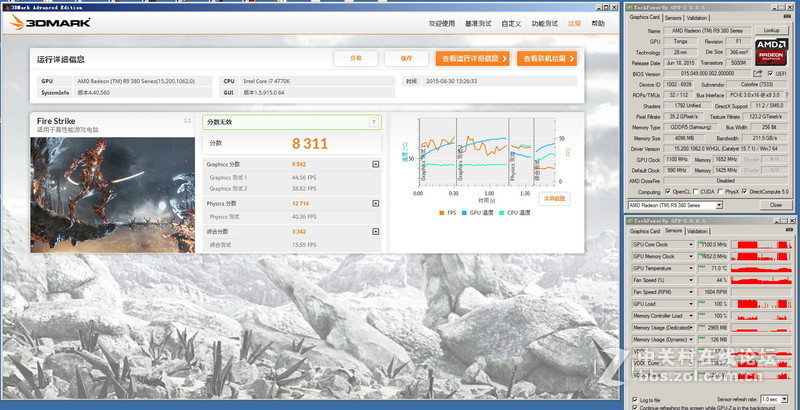The width and height of the screenshot is (800, 410).
Task: Open the Memory Controller Load sensor dropdown
Action: click(x=691, y=316)
